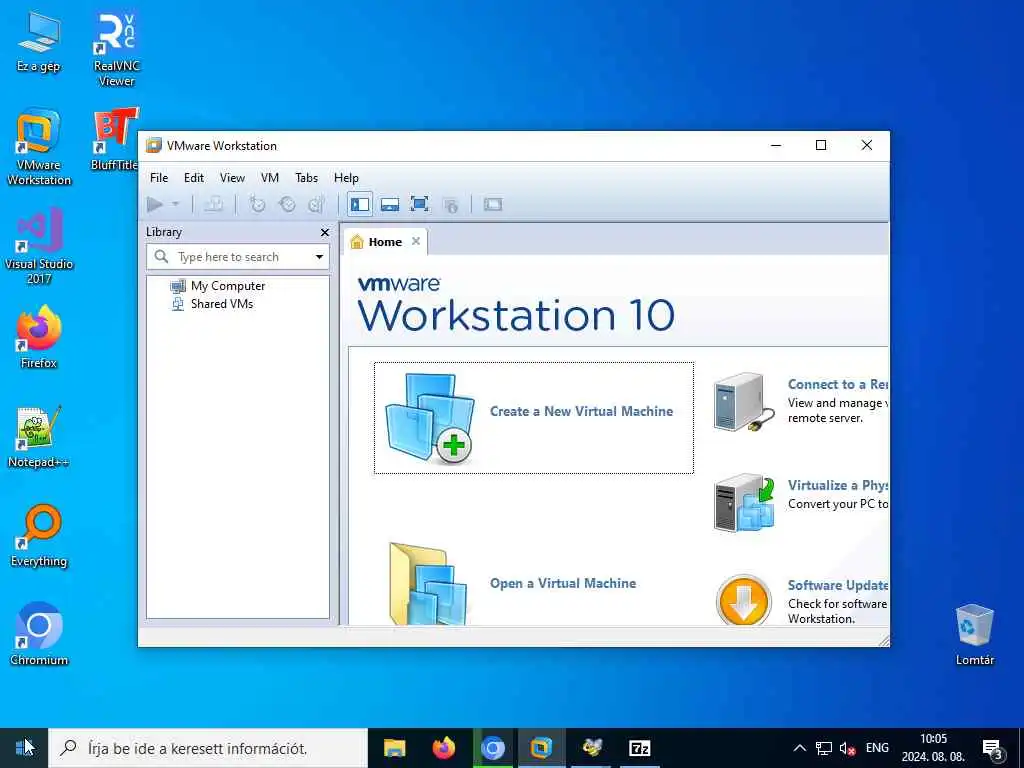Click the Open a Virtual Machine folder icon
Image resolution: width=1024 pixels, height=768 pixels.
point(428,583)
